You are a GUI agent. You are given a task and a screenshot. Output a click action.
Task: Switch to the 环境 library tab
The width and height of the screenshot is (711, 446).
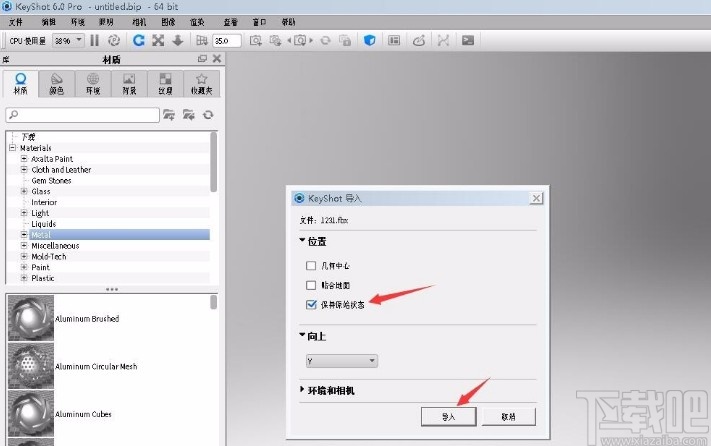click(x=93, y=84)
